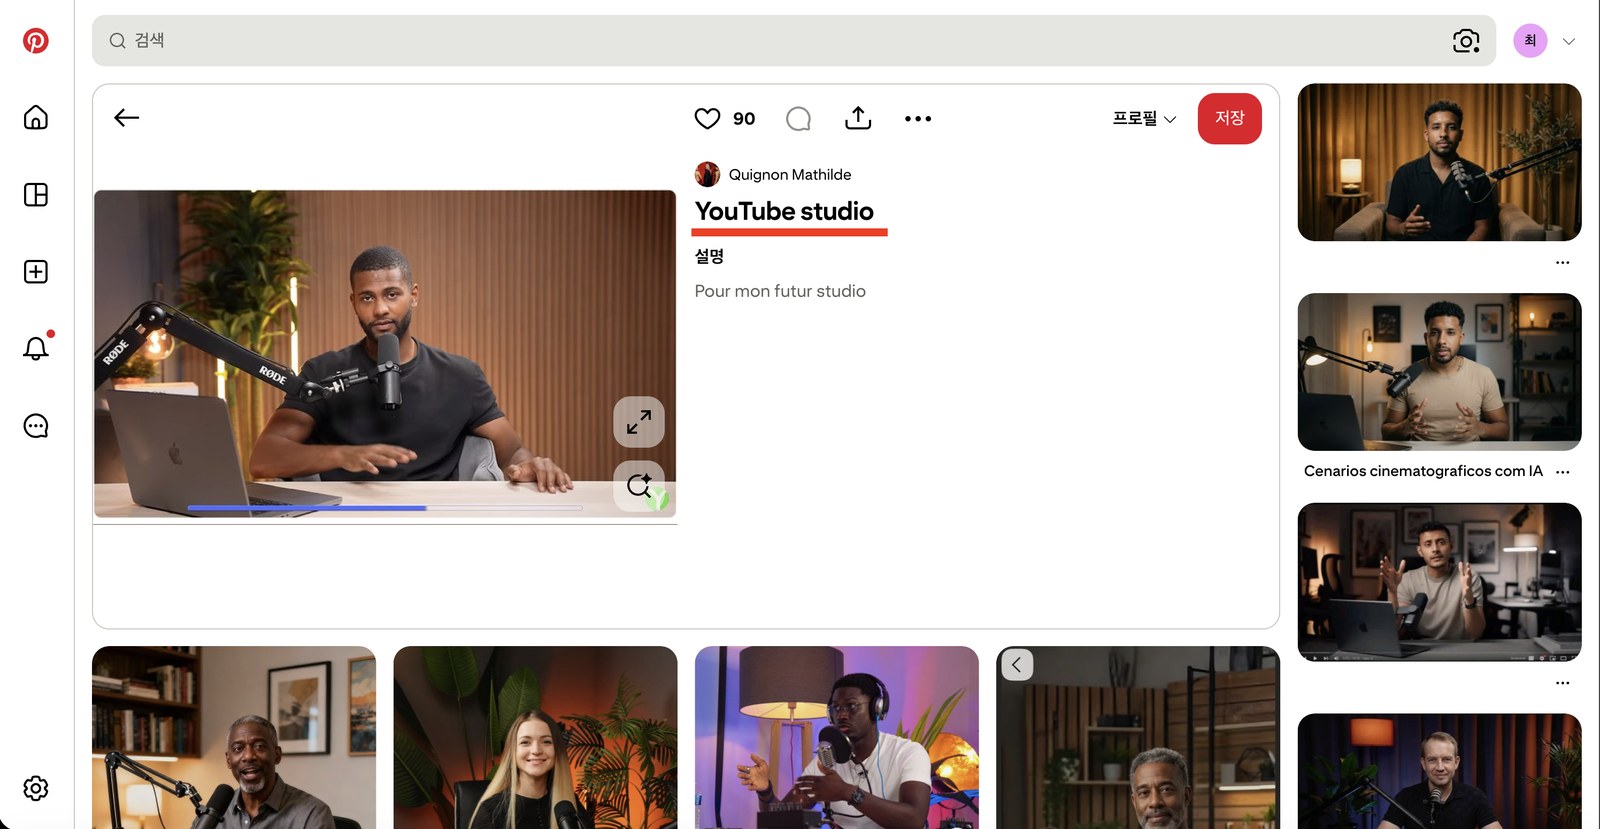Create a new pin with plus icon

36,271
